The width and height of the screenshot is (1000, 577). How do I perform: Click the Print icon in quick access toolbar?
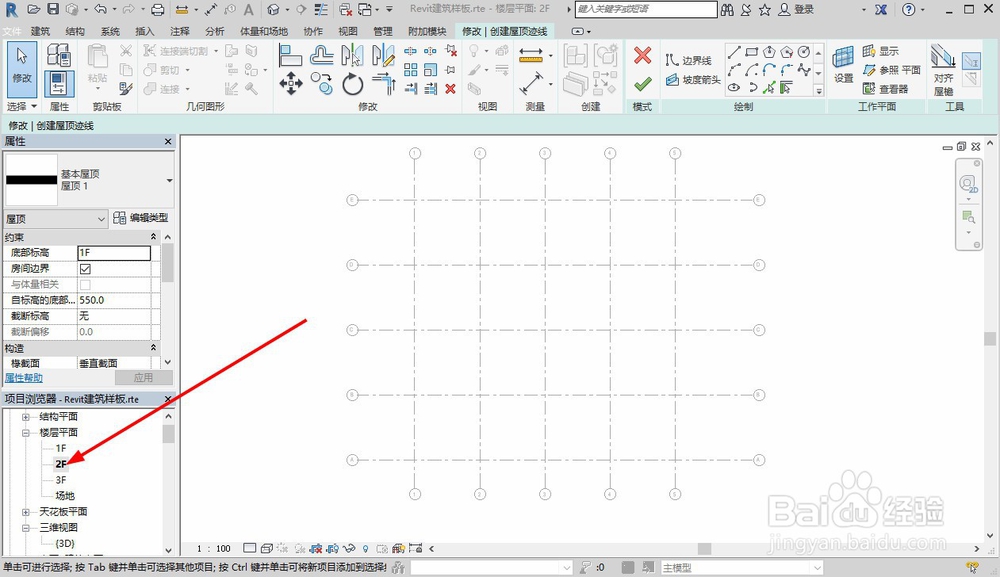(158, 10)
